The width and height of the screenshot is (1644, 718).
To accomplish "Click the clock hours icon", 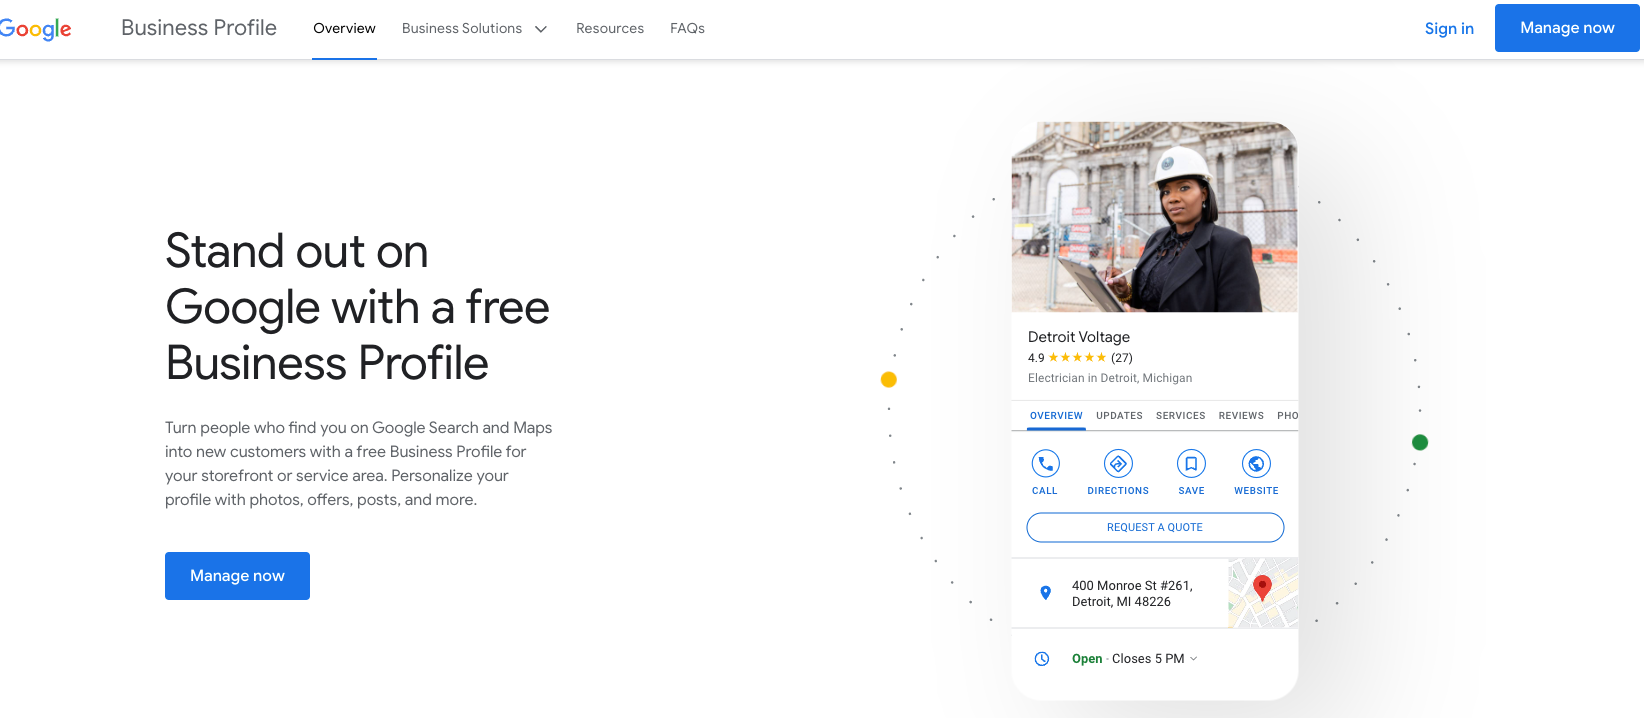I will point(1041,659).
